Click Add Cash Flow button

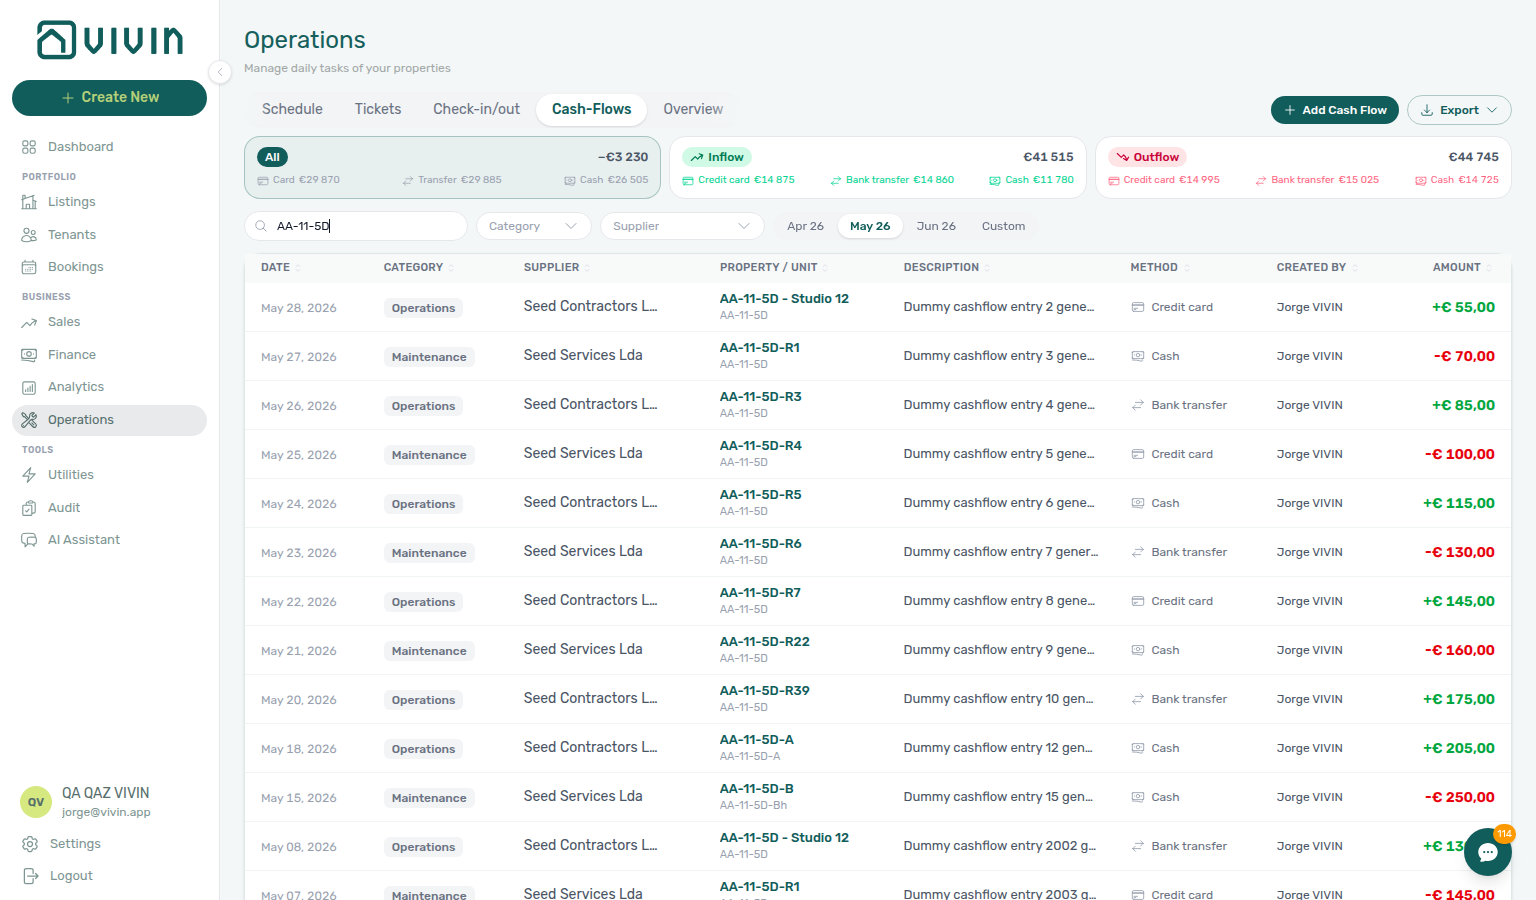tap(1334, 110)
